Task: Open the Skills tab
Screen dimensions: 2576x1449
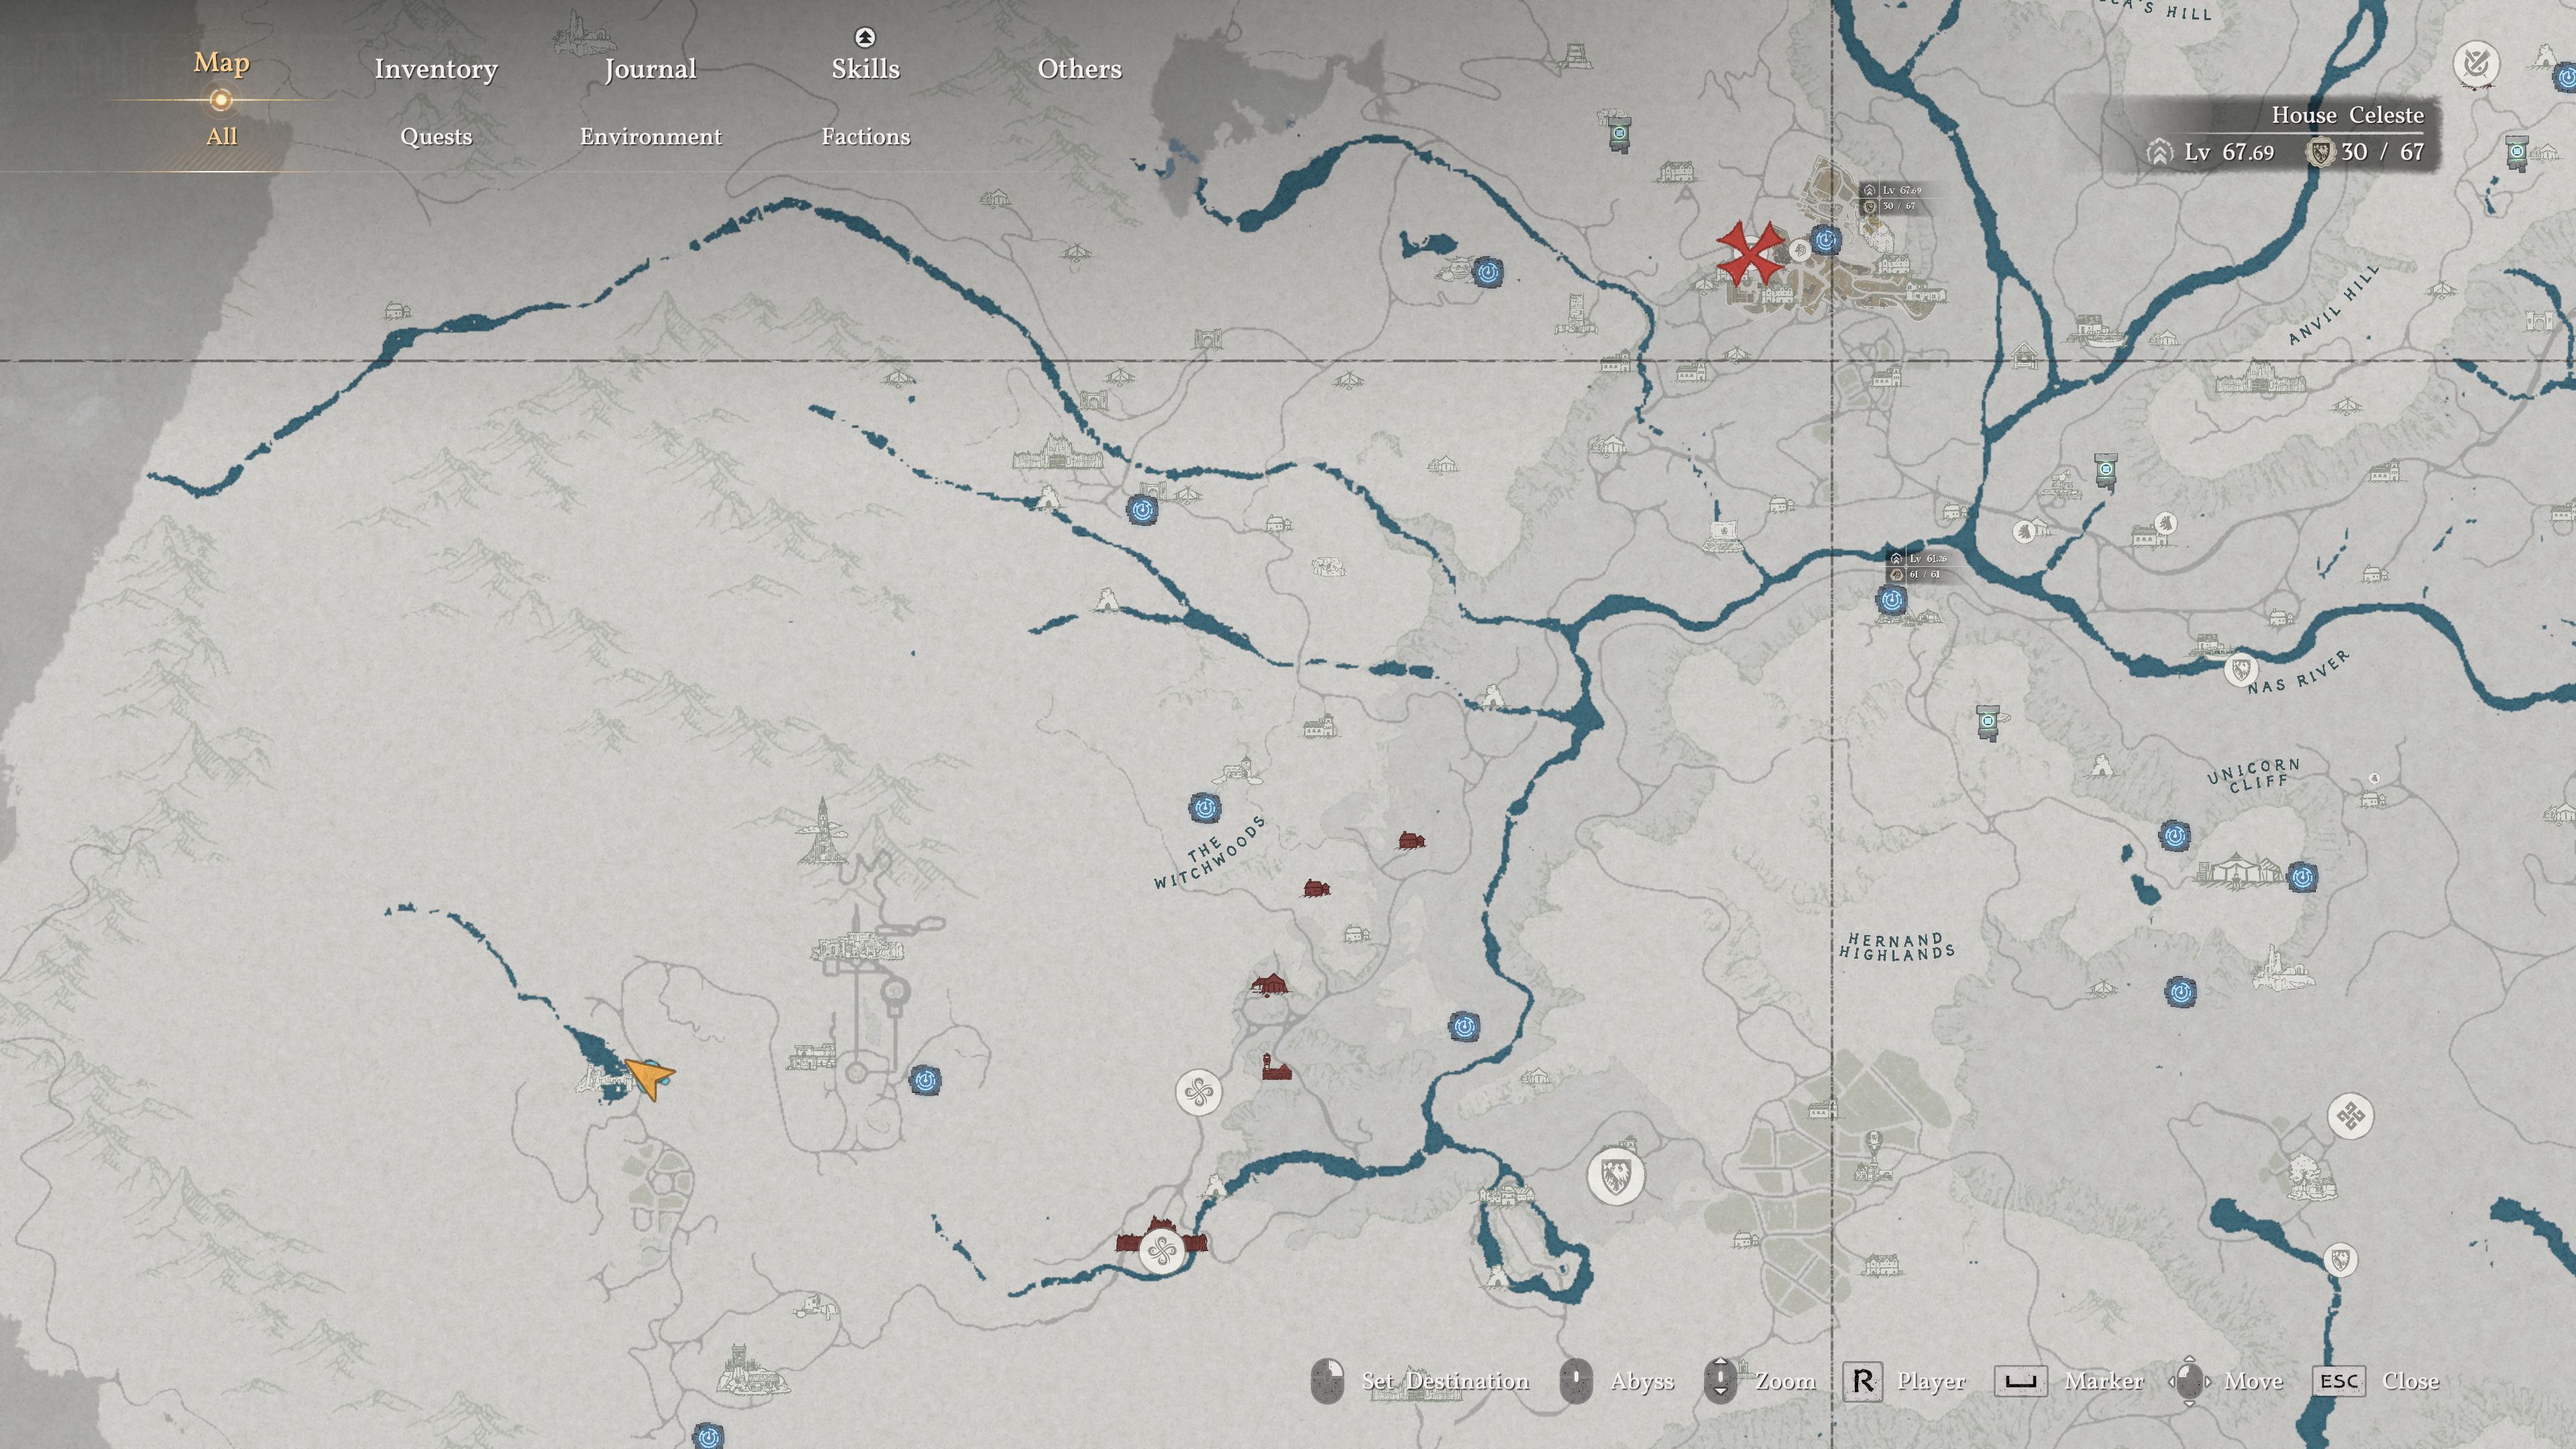Action: [865, 69]
